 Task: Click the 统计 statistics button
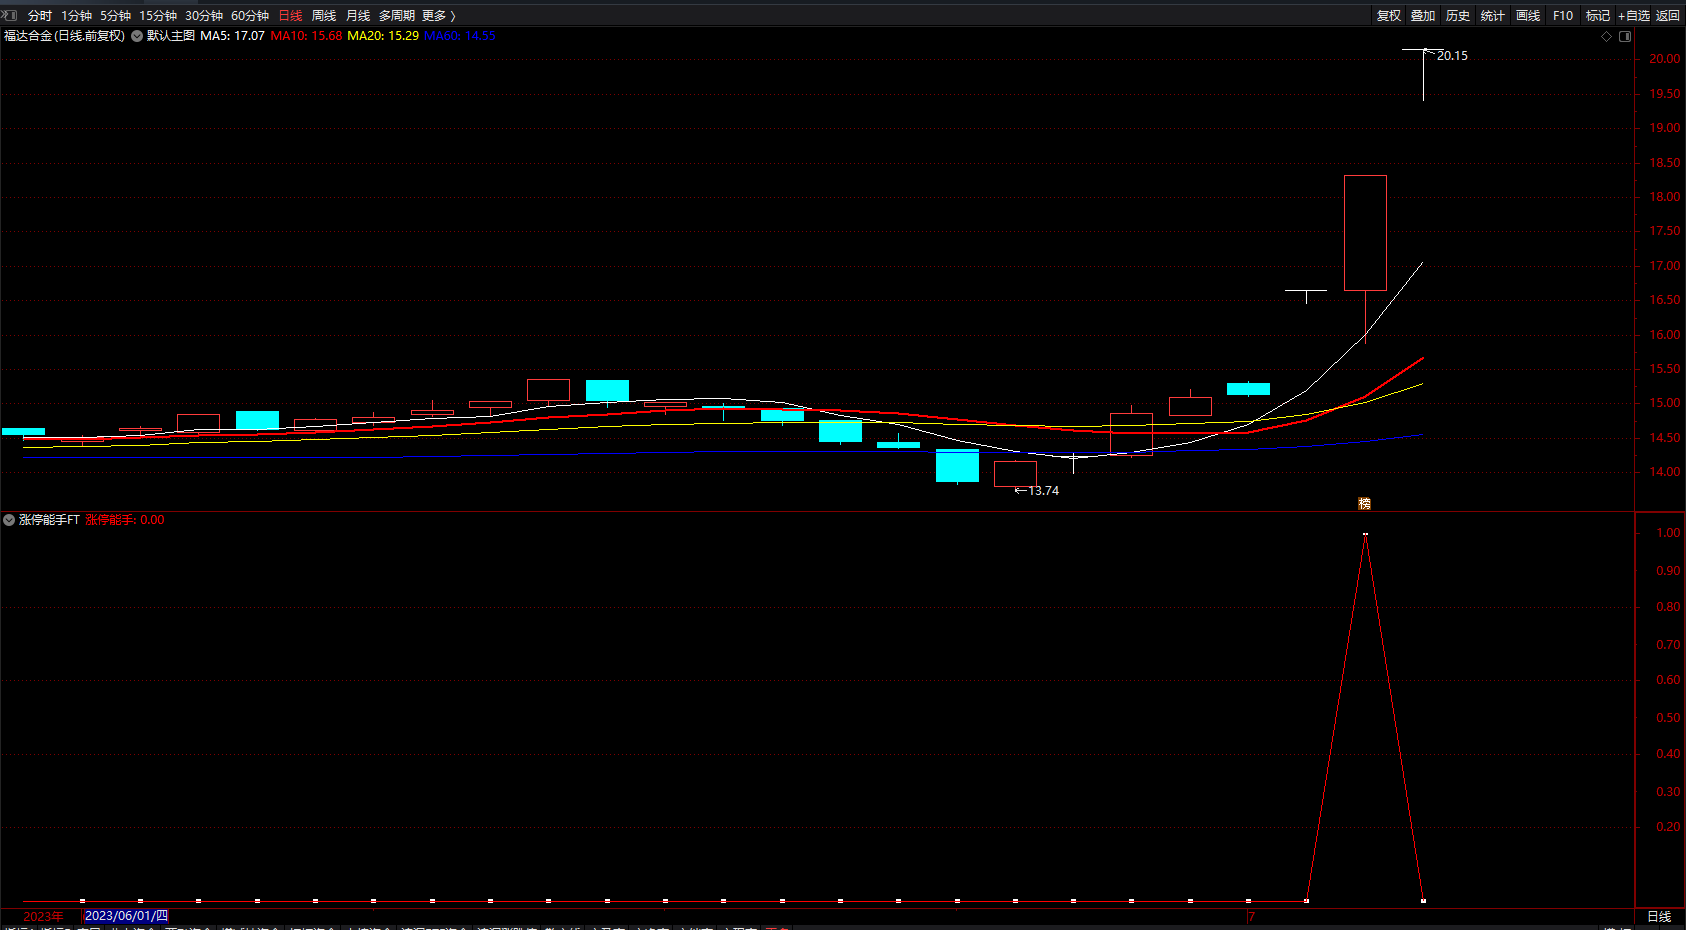pos(1492,15)
